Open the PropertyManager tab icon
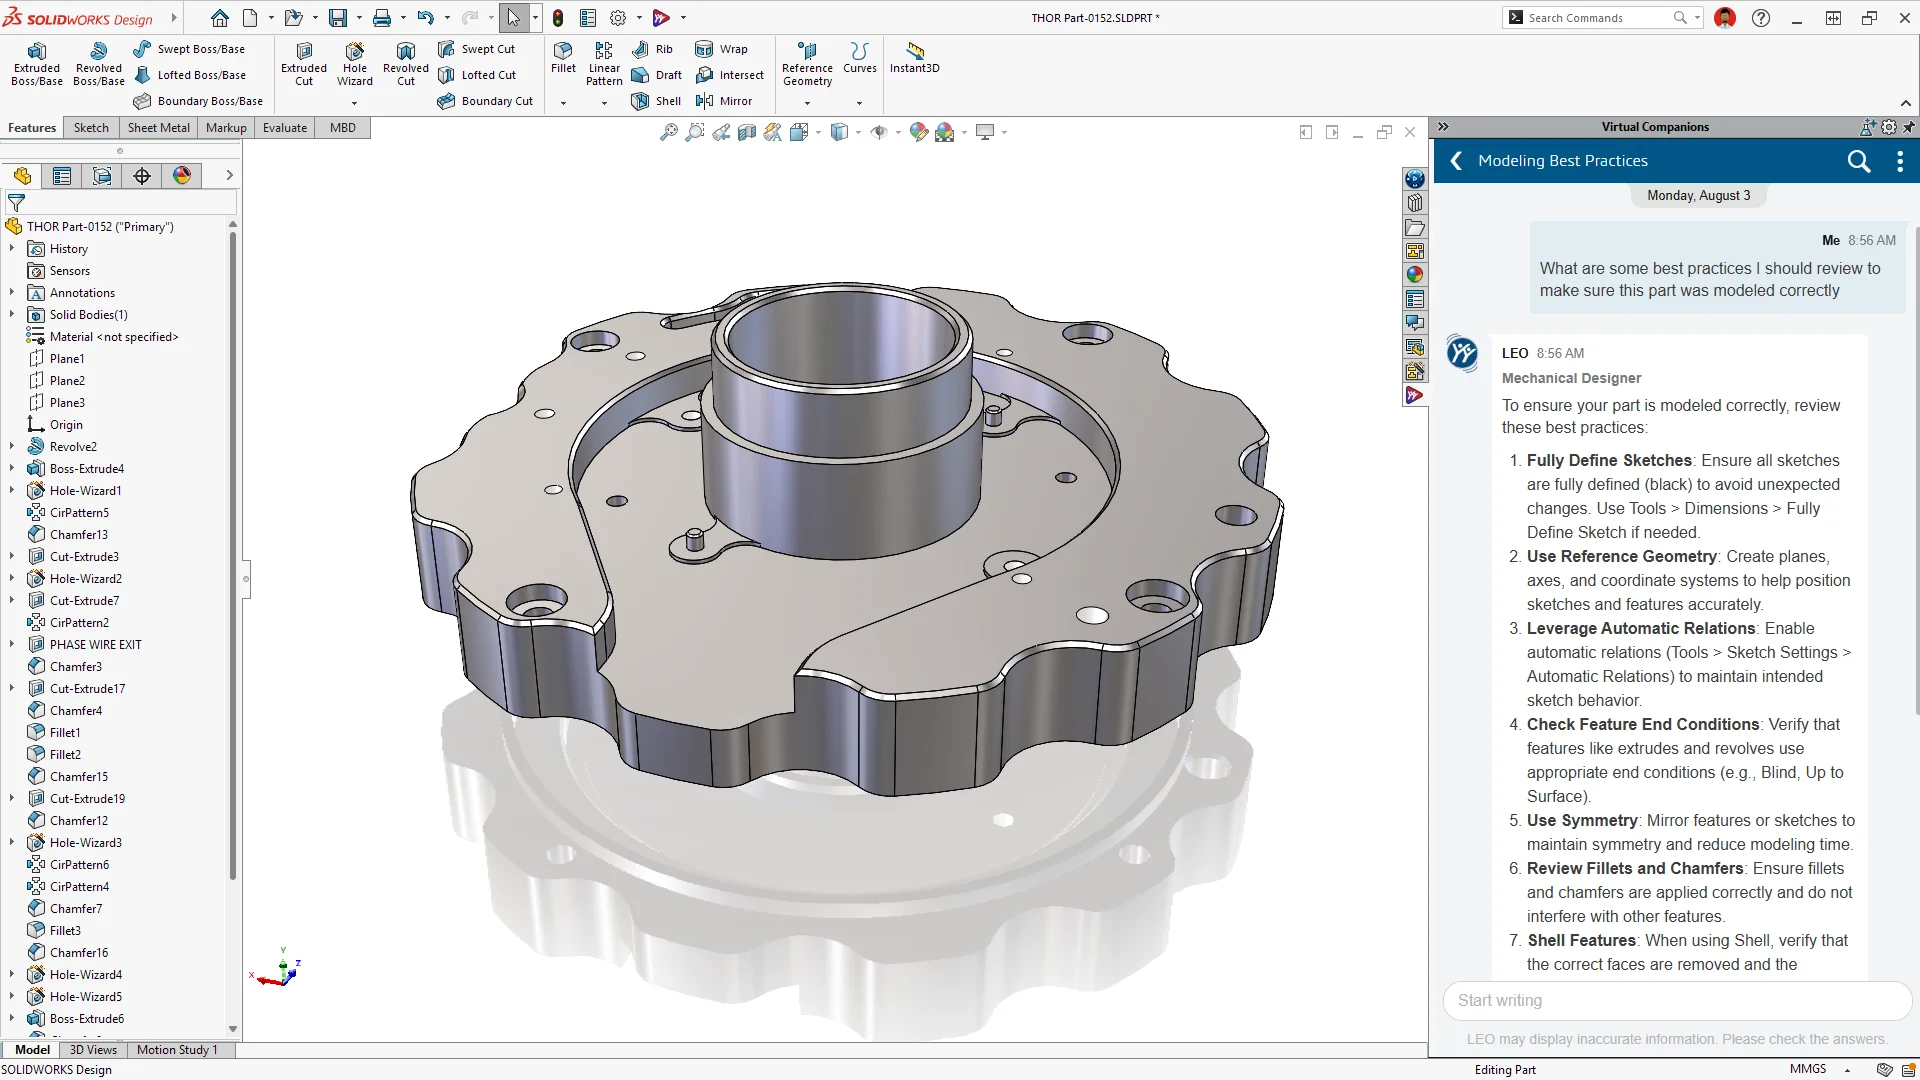This screenshot has height=1080, width=1920. [x=62, y=176]
